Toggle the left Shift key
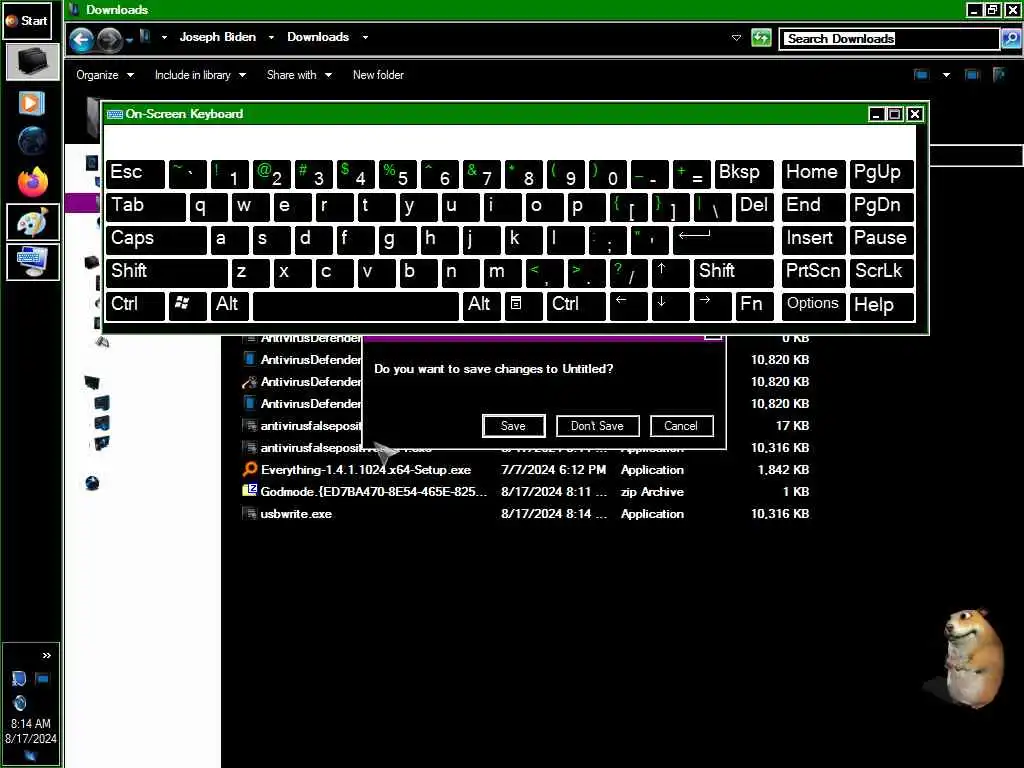Viewport: 1024px width, 768px height. tap(167, 272)
